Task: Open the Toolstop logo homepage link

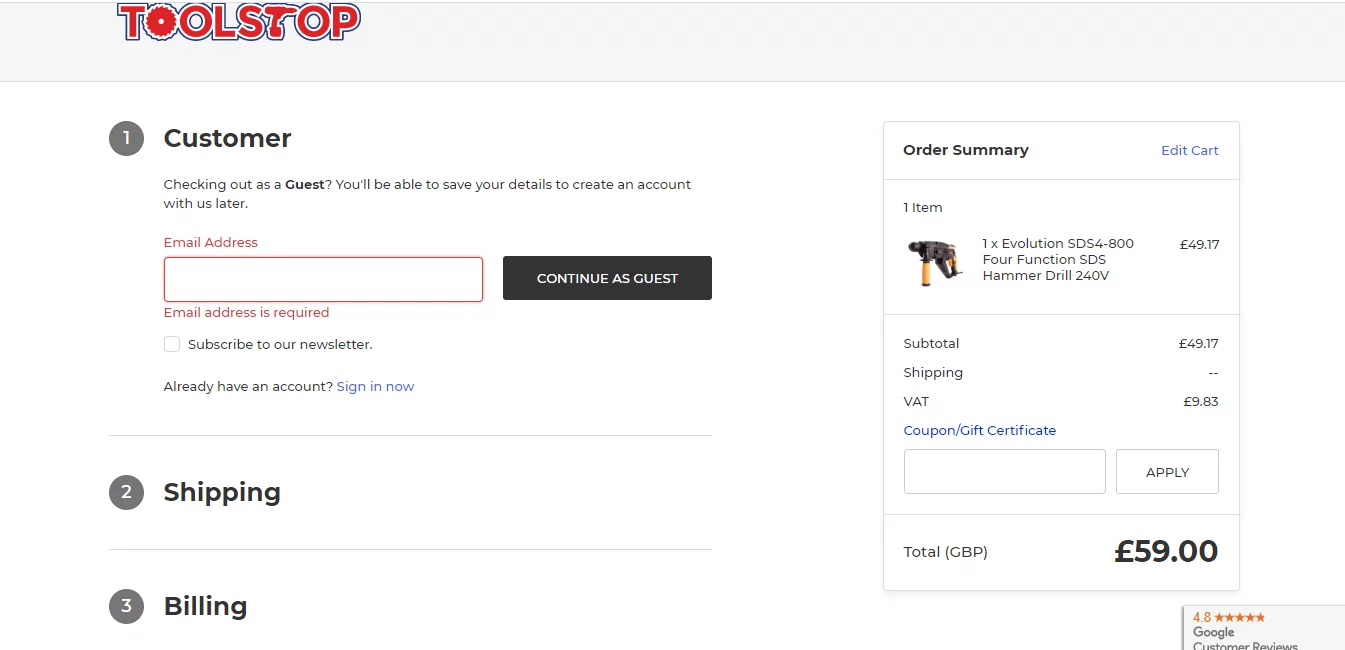Action: [238, 20]
